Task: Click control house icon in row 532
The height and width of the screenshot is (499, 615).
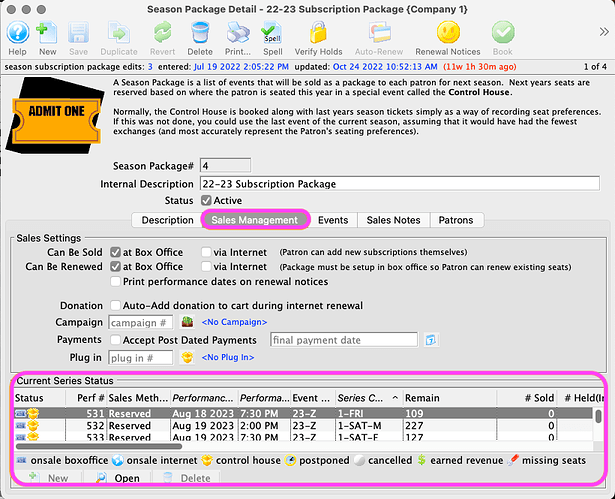Action: click(x=33, y=425)
